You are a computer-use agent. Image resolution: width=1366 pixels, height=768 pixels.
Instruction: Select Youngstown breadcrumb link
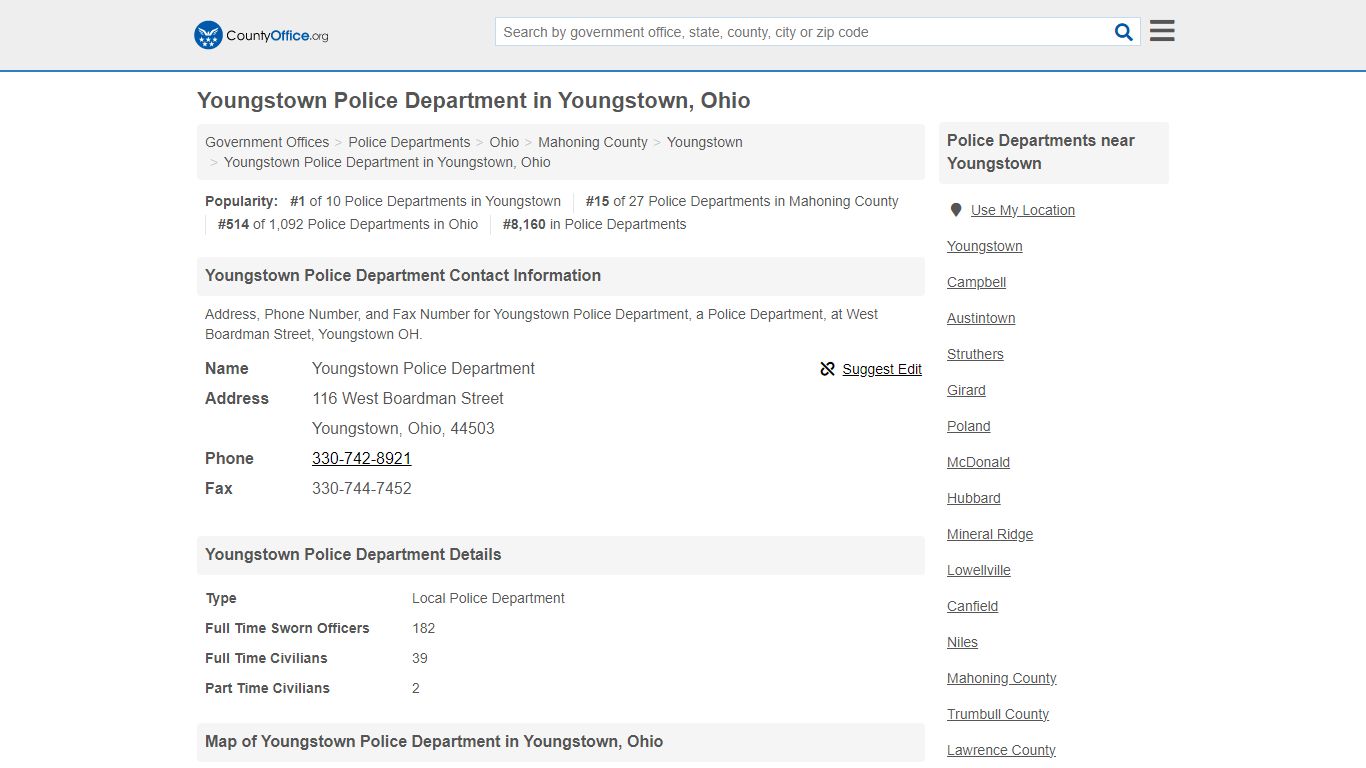(705, 142)
